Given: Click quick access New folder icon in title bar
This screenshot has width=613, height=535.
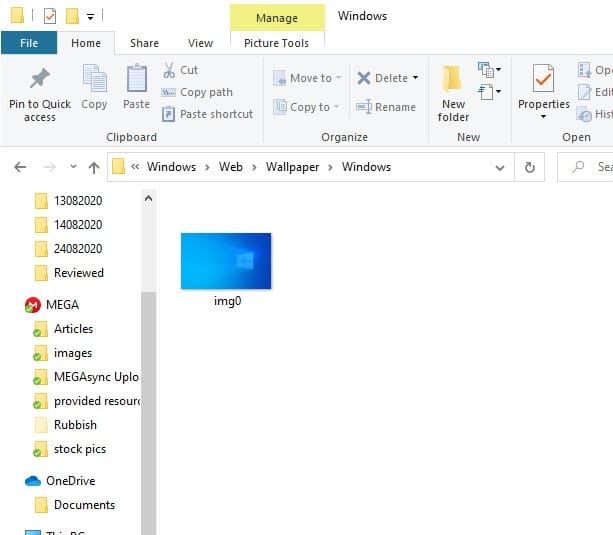Looking at the screenshot, I should (72, 16).
